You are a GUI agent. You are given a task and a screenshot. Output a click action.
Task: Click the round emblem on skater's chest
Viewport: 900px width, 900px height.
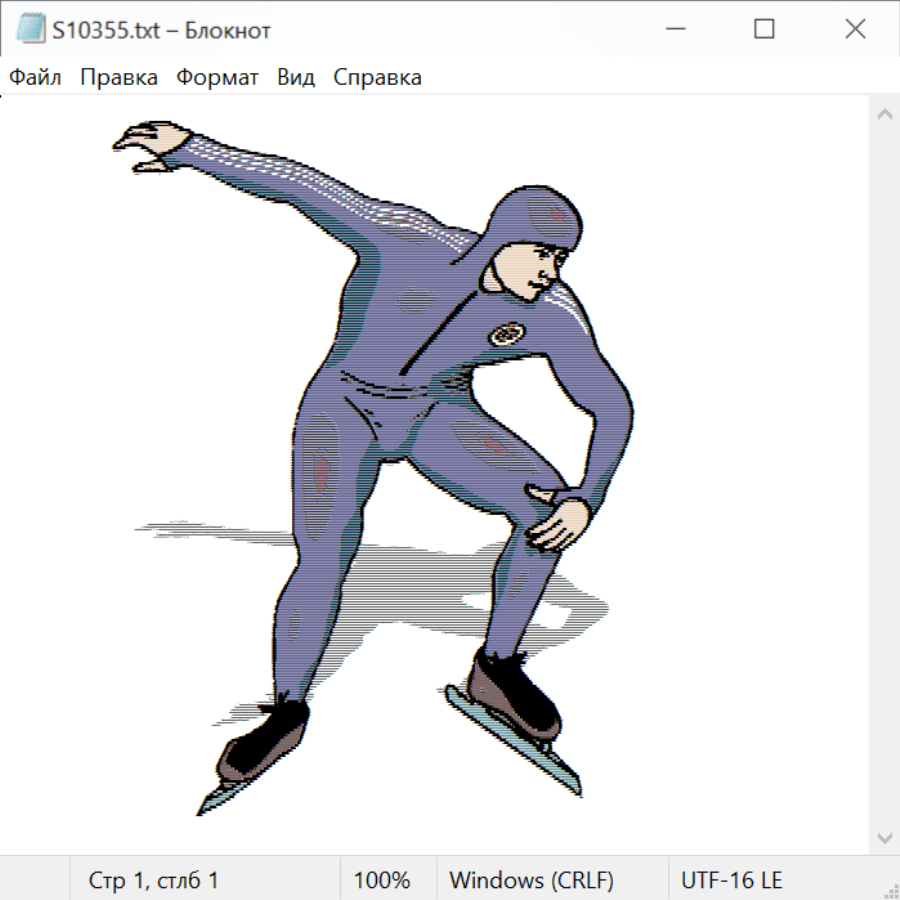coord(505,333)
